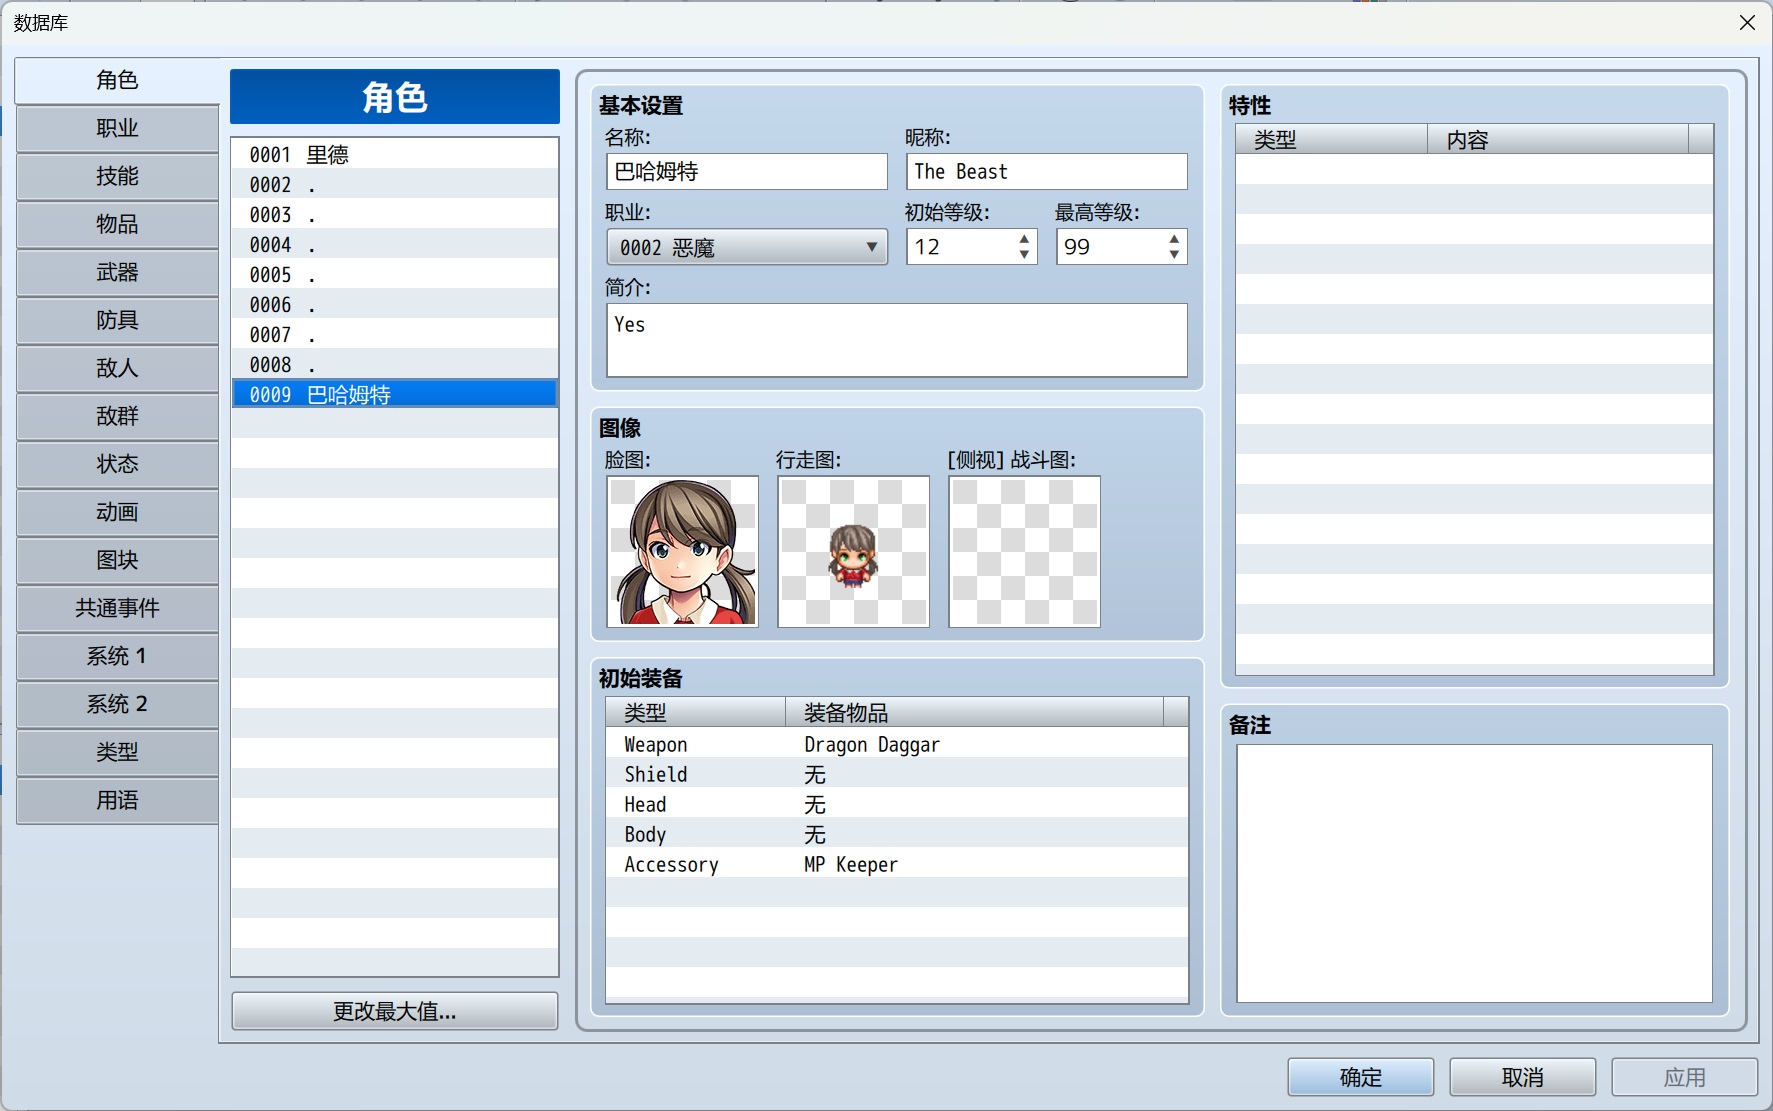
Task: Select the 用语 tab
Action: pyautogui.click(x=117, y=800)
